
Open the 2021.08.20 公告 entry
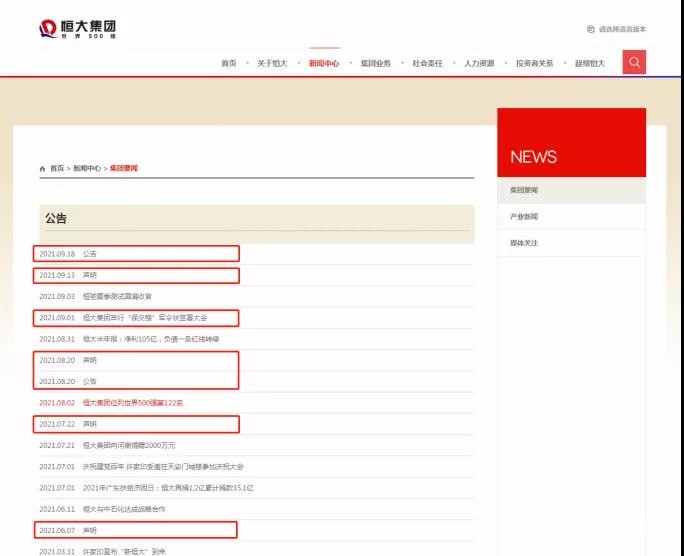point(68,382)
